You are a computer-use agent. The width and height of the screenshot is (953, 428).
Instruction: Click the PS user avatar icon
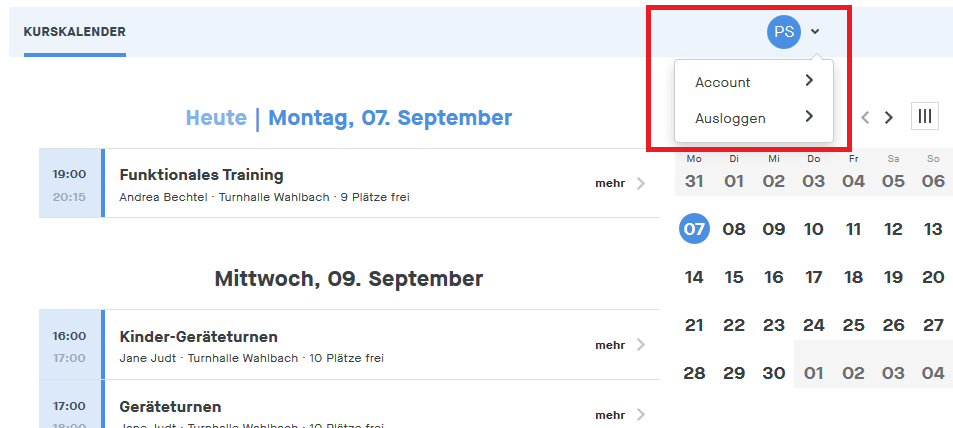click(784, 32)
